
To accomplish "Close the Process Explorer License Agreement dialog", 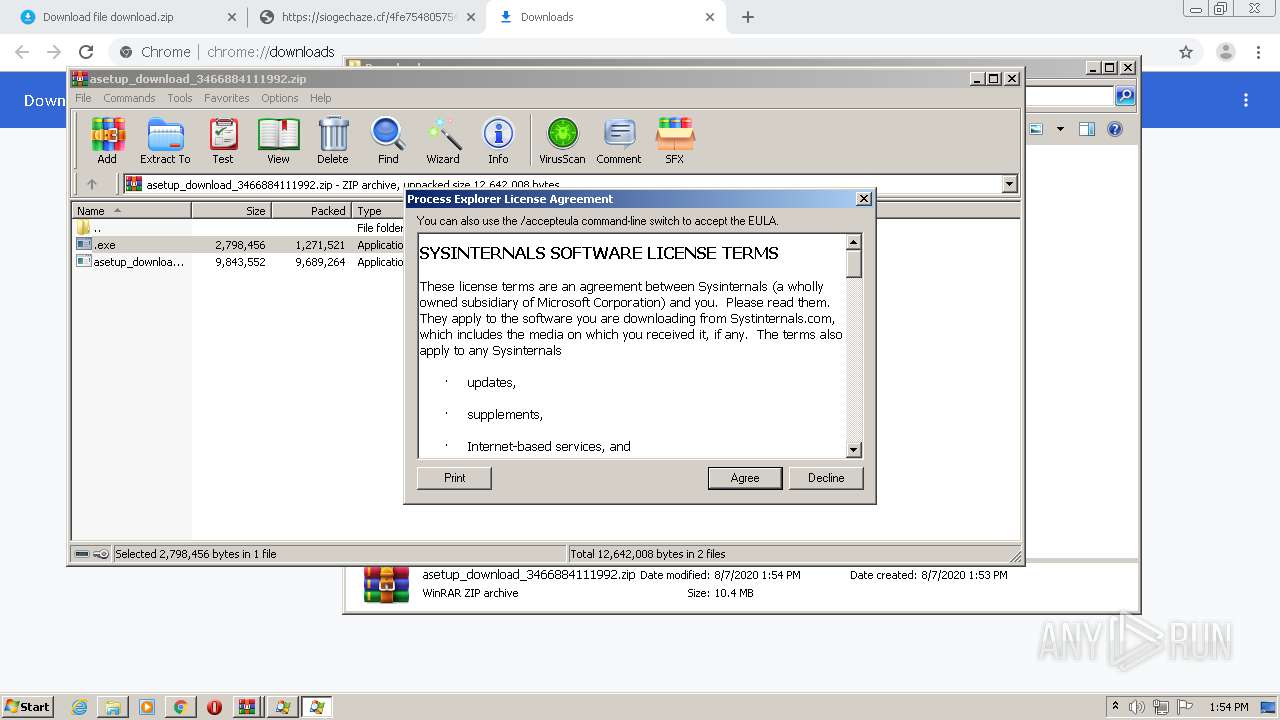I will (x=864, y=199).
